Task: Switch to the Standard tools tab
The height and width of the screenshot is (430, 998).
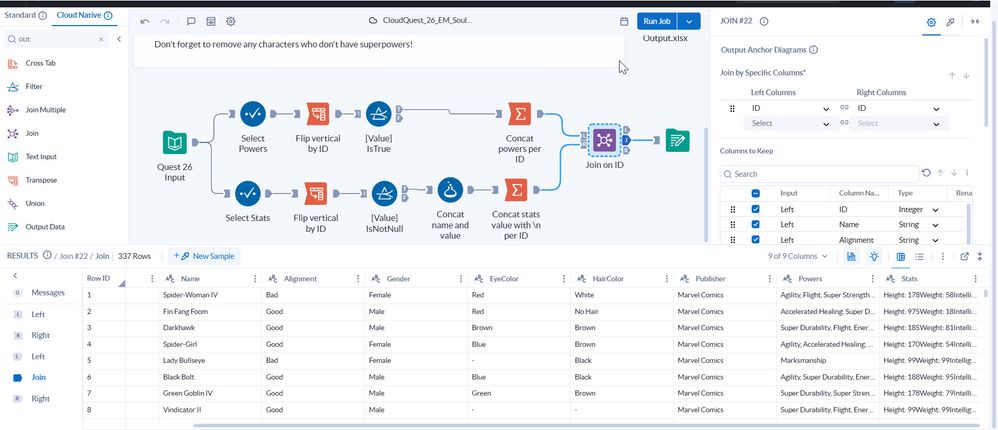Action: (x=24, y=16)
